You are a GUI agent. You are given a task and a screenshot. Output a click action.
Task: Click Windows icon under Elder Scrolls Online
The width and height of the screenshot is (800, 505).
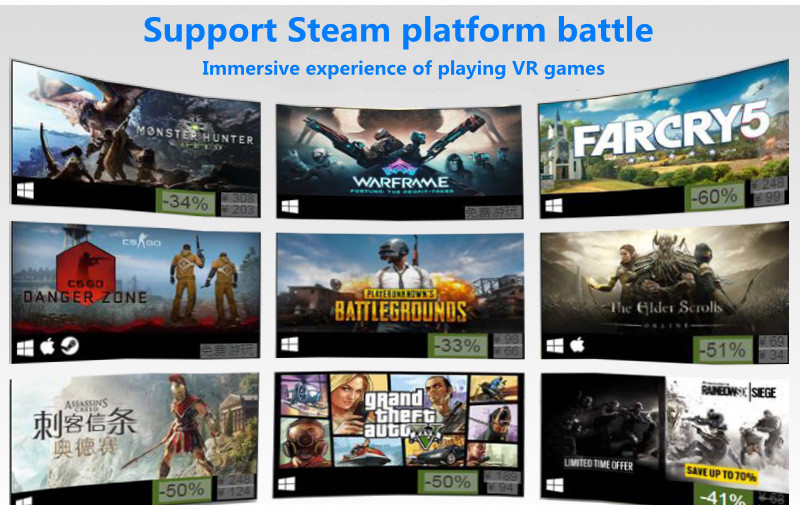click(x=555, y=346)
